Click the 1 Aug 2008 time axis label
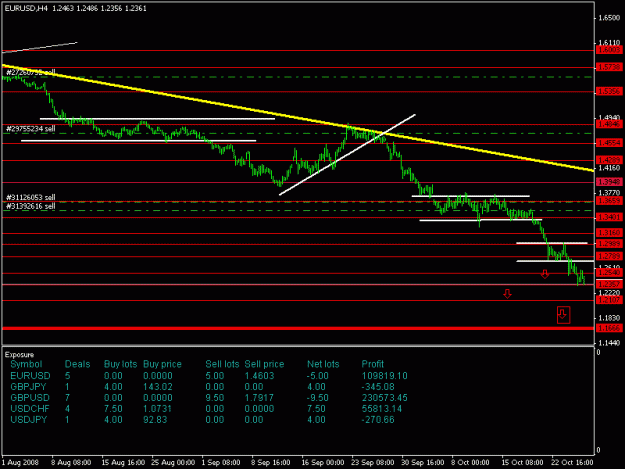625x469 pixels. [x=20, y=462]
